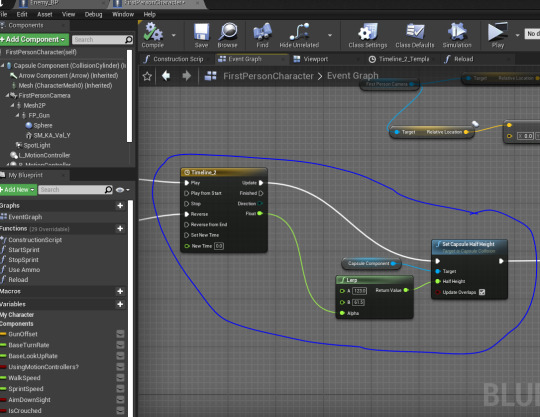Click Set Capsule Half Height node header

point(469,246)
